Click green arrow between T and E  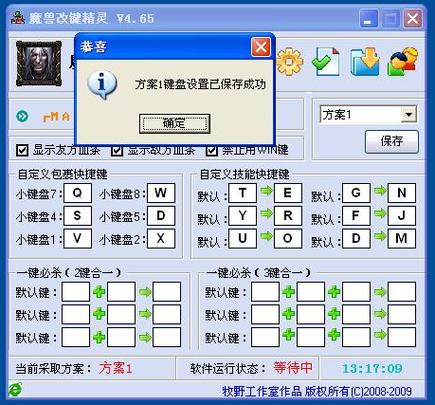click(266, 191)
